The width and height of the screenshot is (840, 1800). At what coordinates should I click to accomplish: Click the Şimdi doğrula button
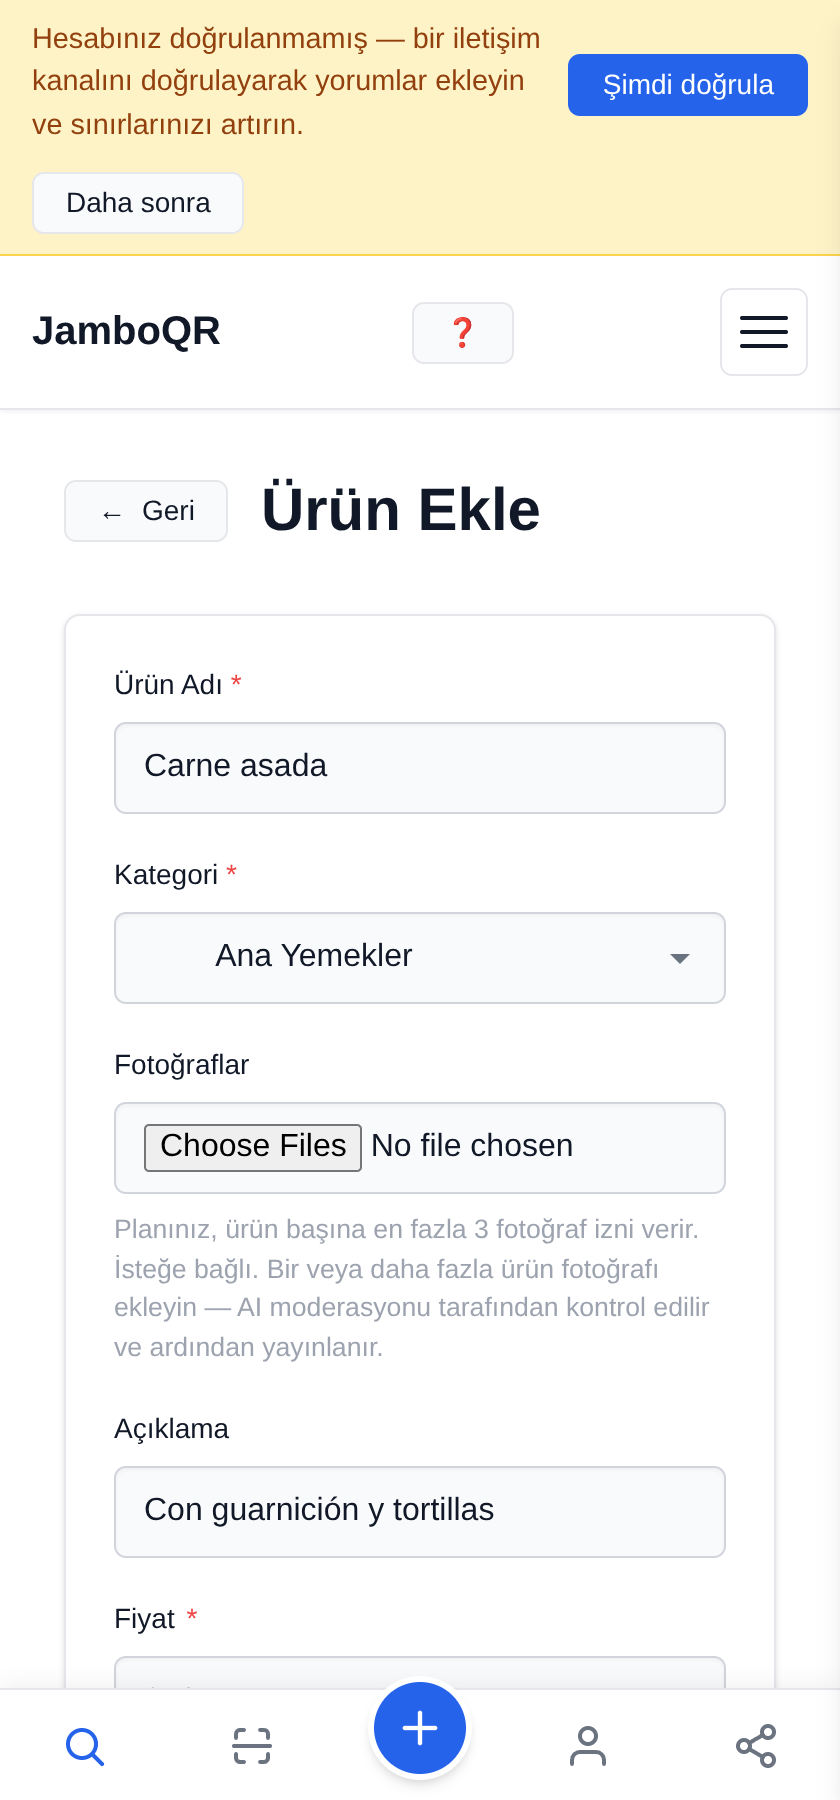coord(688,85)
